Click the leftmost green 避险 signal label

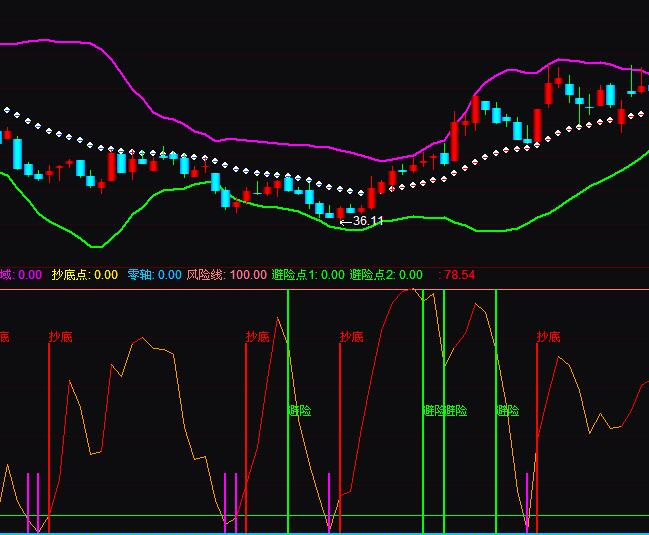[x=300, y=410]
